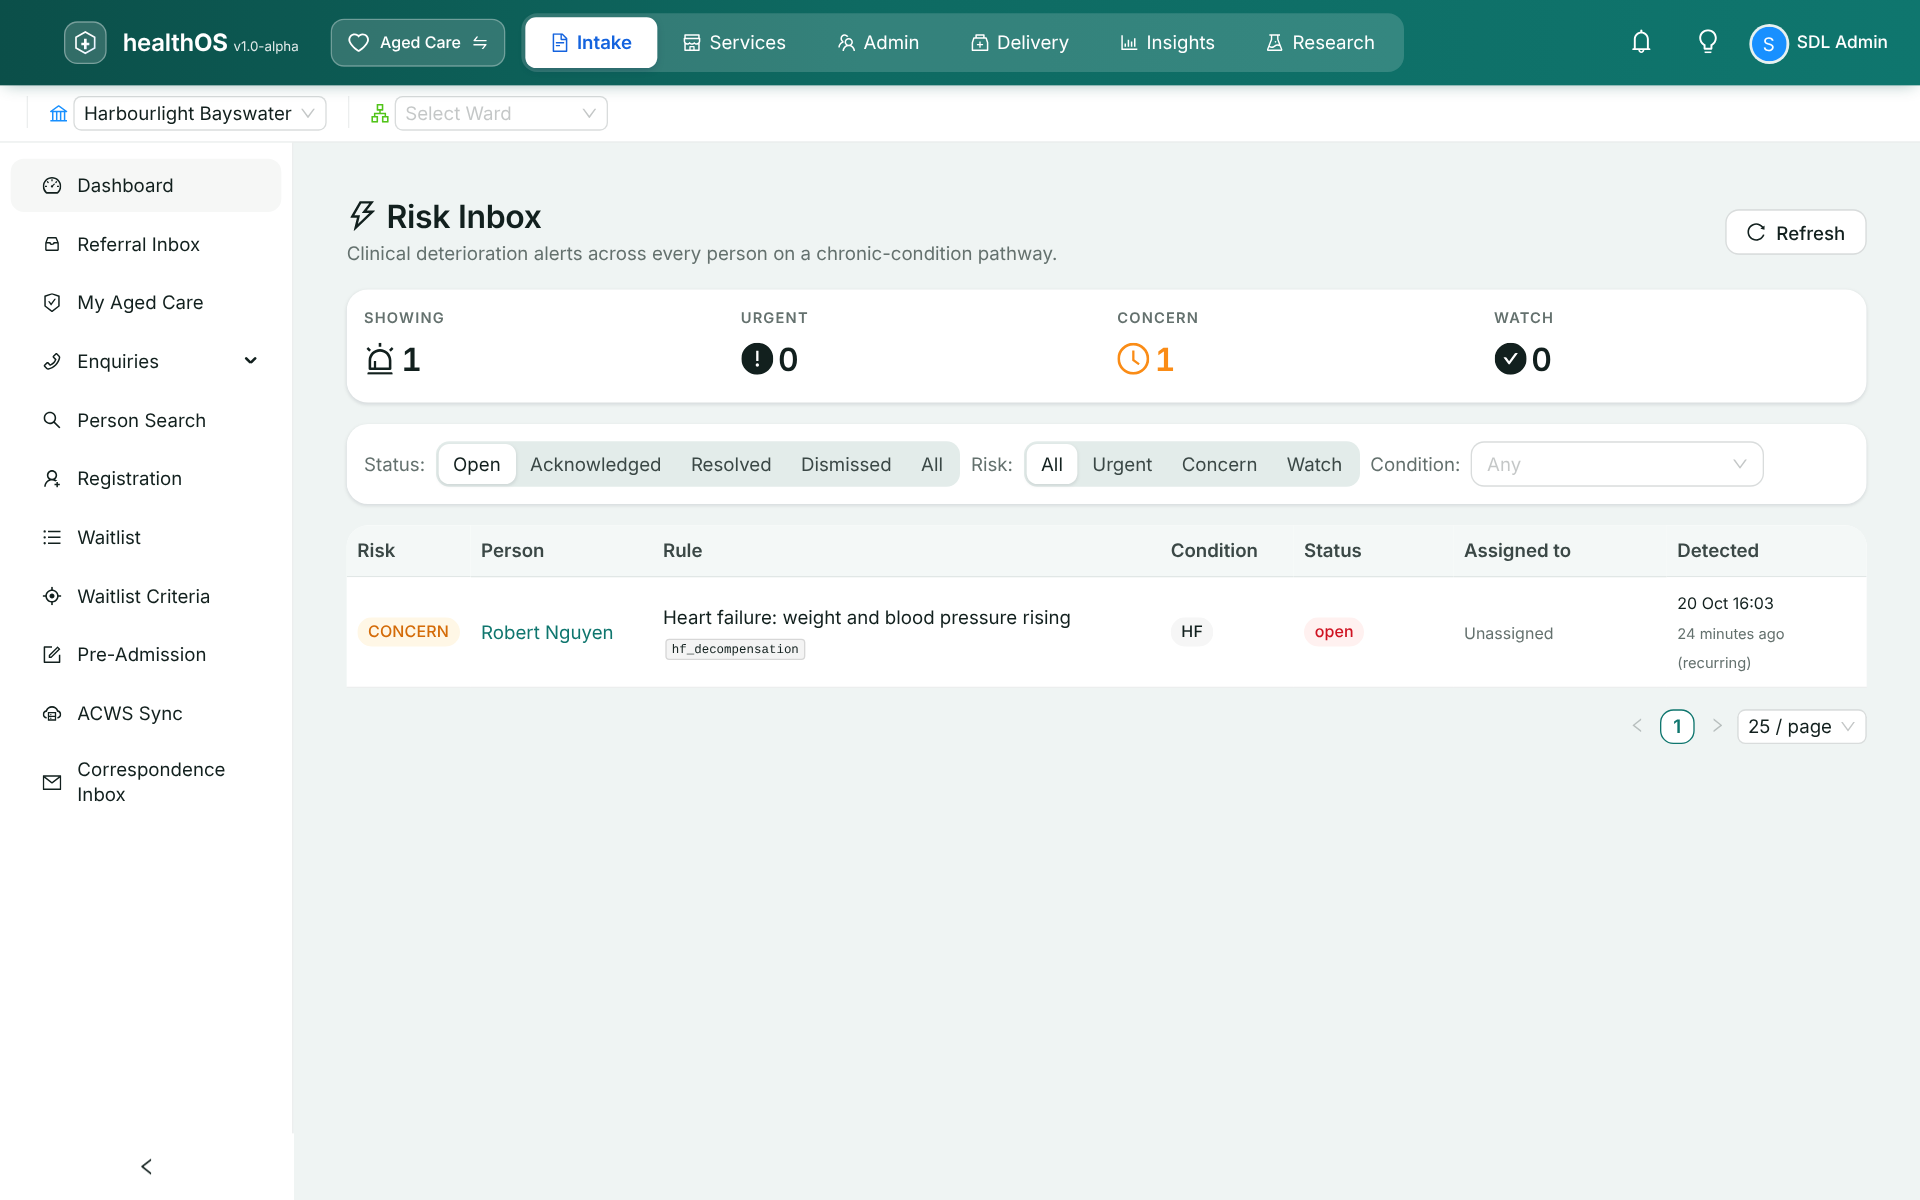
Task: Click page number 1
Action: pyautogui.click(x=1677, y=727)
